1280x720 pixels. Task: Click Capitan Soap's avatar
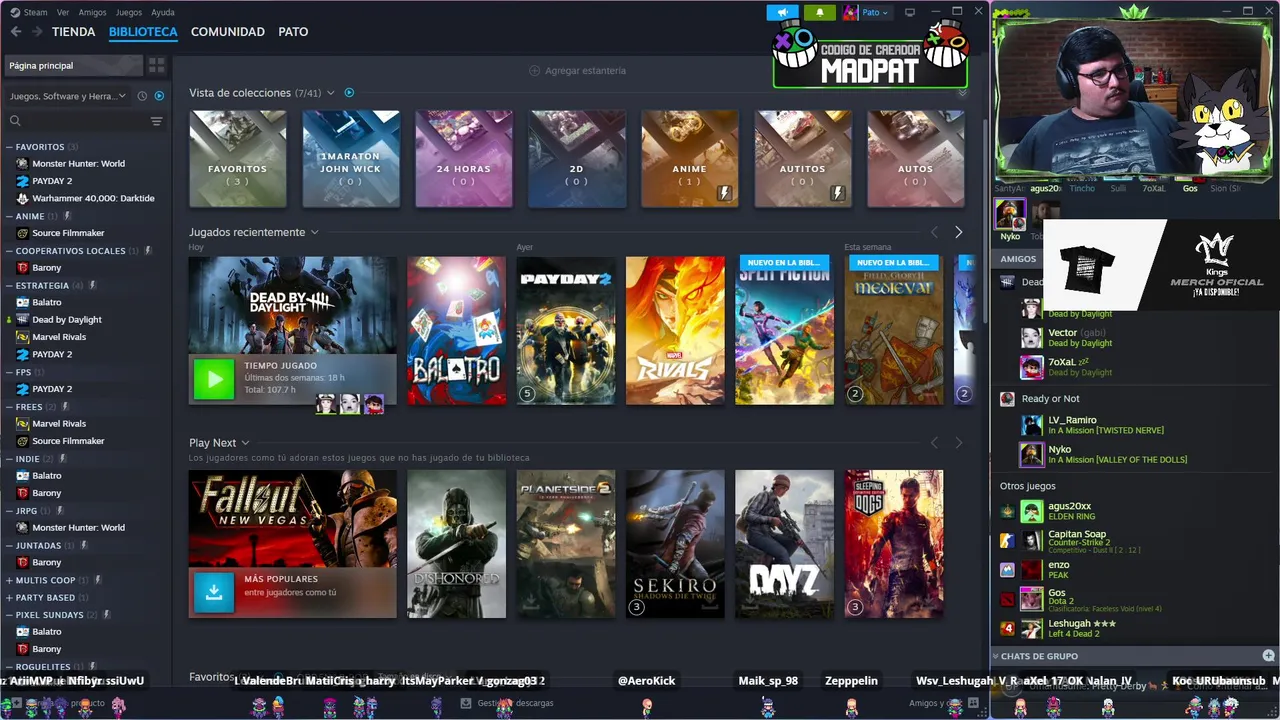click(1031, 541)
